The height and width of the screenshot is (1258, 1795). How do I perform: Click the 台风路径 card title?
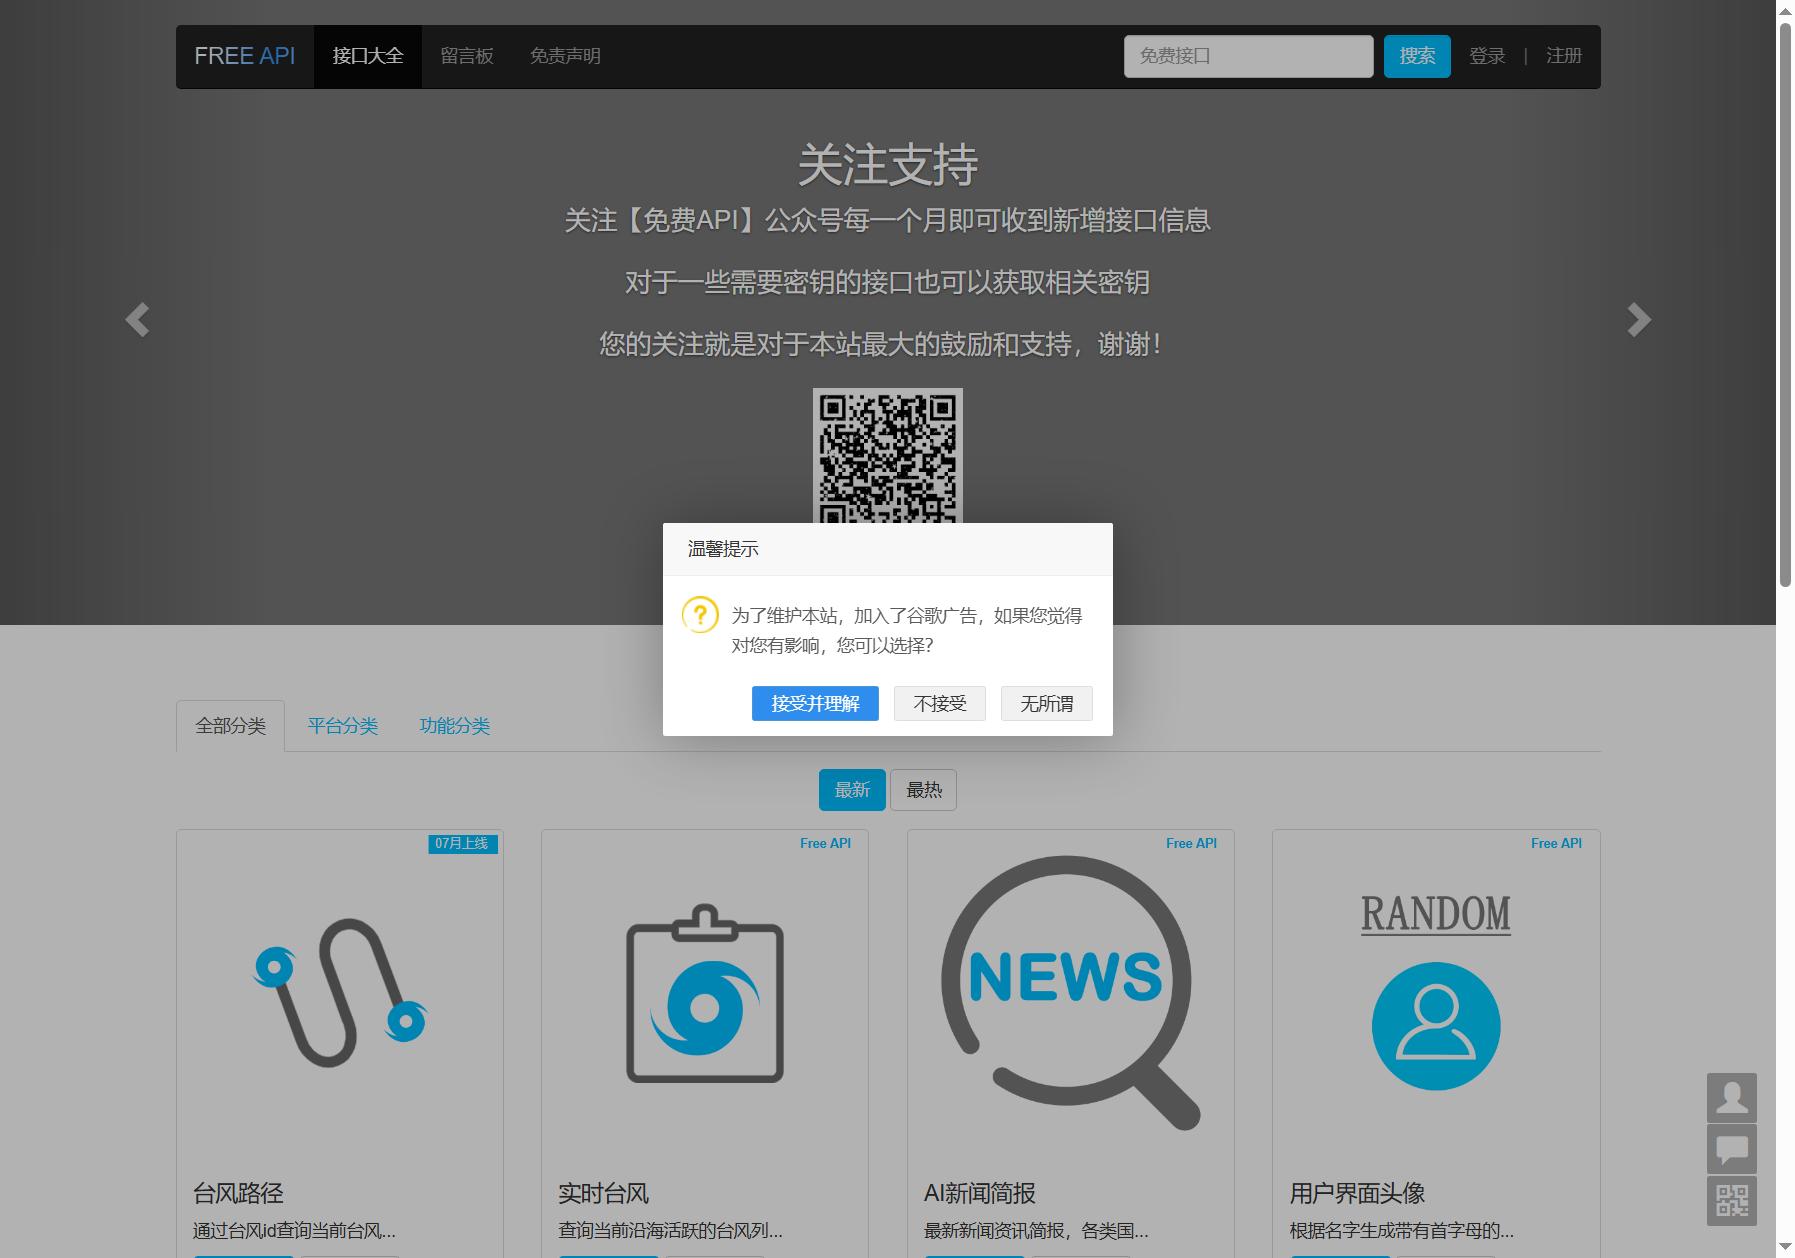(238, 1193)
